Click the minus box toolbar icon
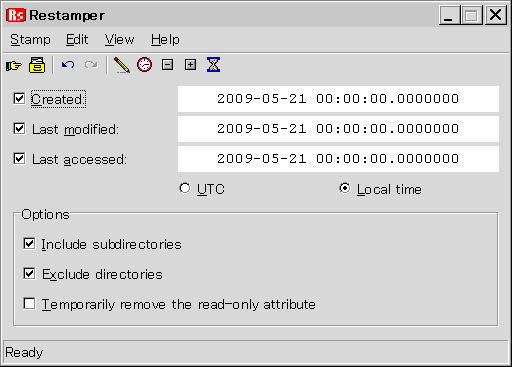Viewport: 512px width, 367px height. [167, 65]
